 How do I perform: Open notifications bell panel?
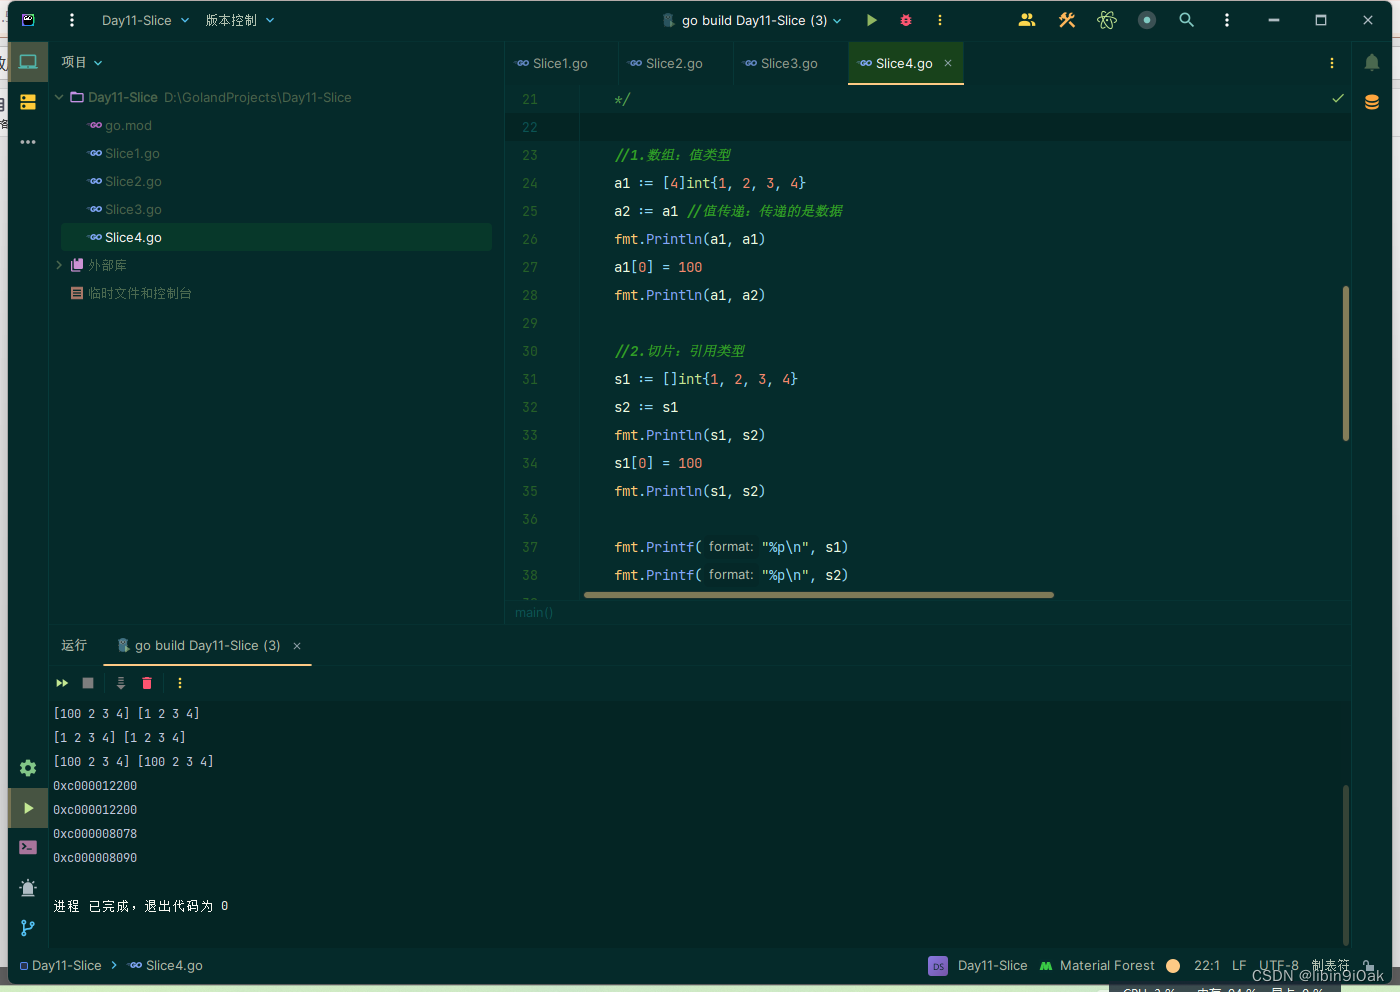pos(1372,63)
